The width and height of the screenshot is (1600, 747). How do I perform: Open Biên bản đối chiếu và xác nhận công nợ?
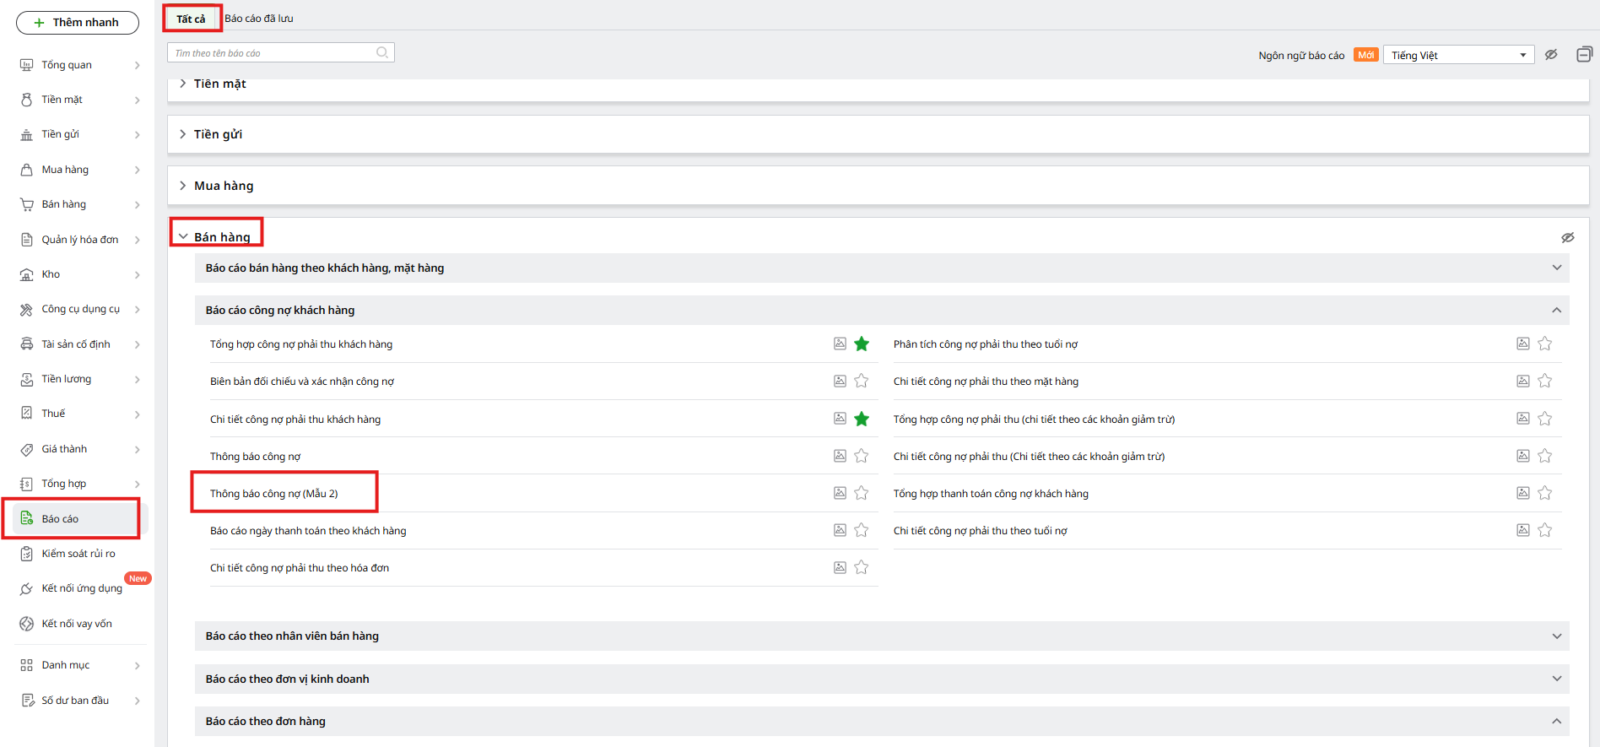tap(302, 381)
